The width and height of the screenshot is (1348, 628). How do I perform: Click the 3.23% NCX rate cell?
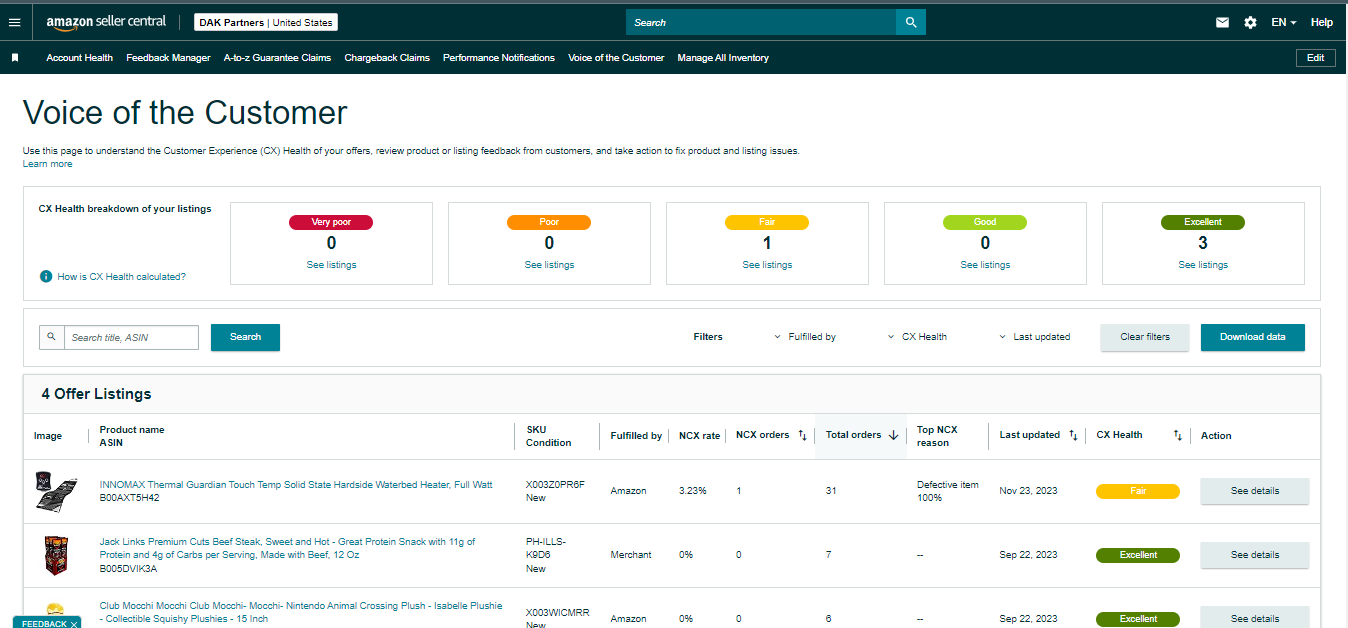[x=692, y=491]
